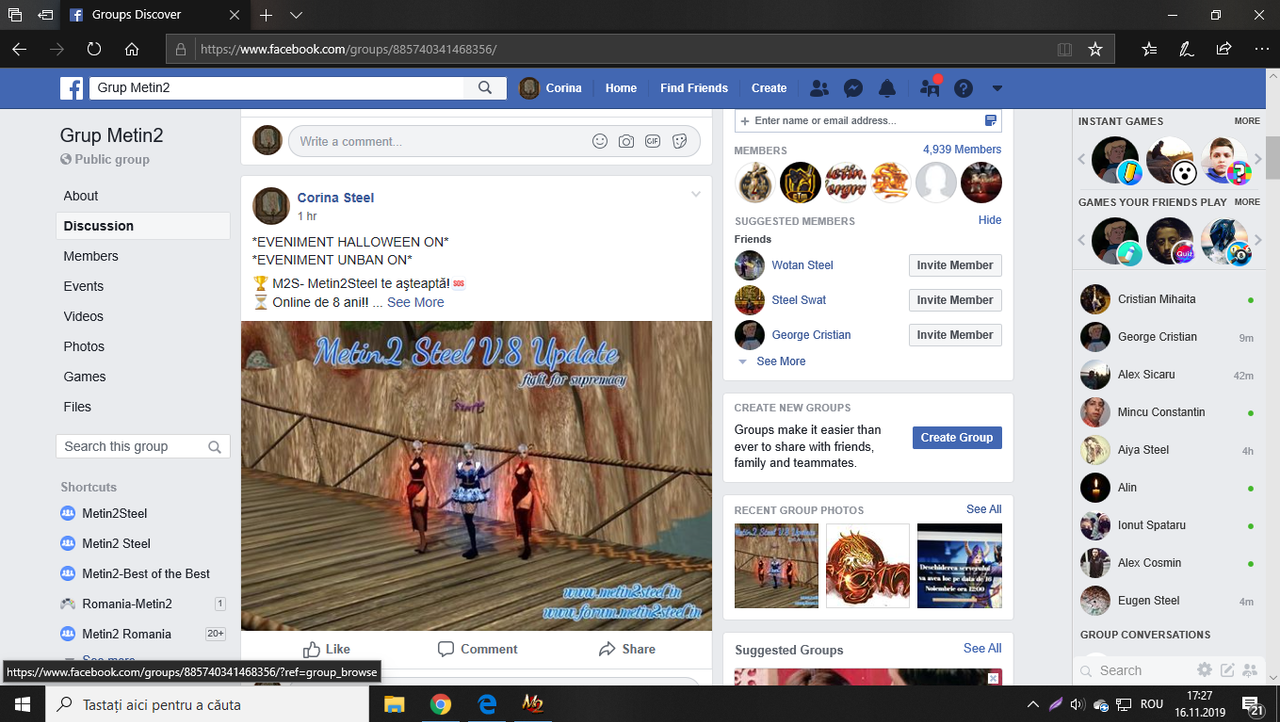Open Friend Requests icon in top bar
This screenshot has height=722, width=1280.
point(819,88)
